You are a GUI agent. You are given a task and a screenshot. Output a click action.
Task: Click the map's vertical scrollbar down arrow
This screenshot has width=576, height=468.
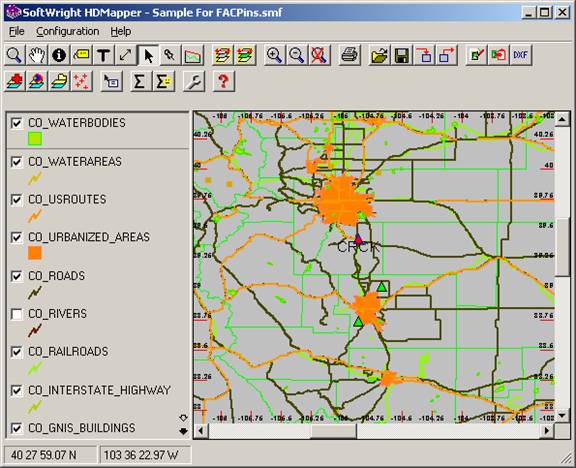(562, 415)
